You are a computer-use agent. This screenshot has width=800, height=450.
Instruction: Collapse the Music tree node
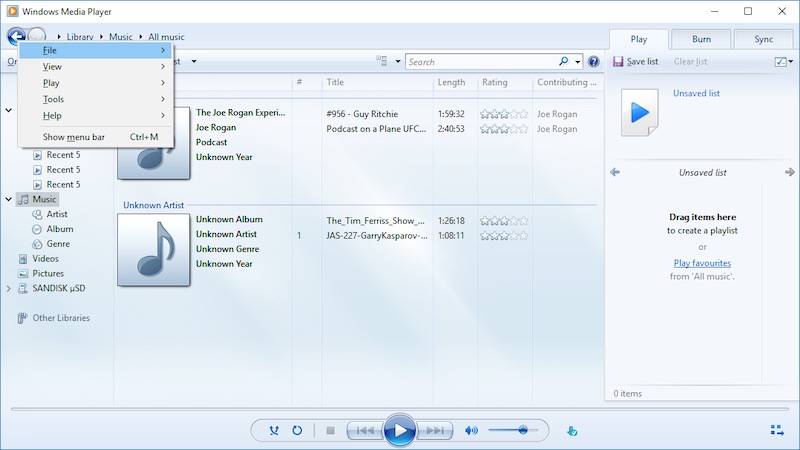pos(9,199)
